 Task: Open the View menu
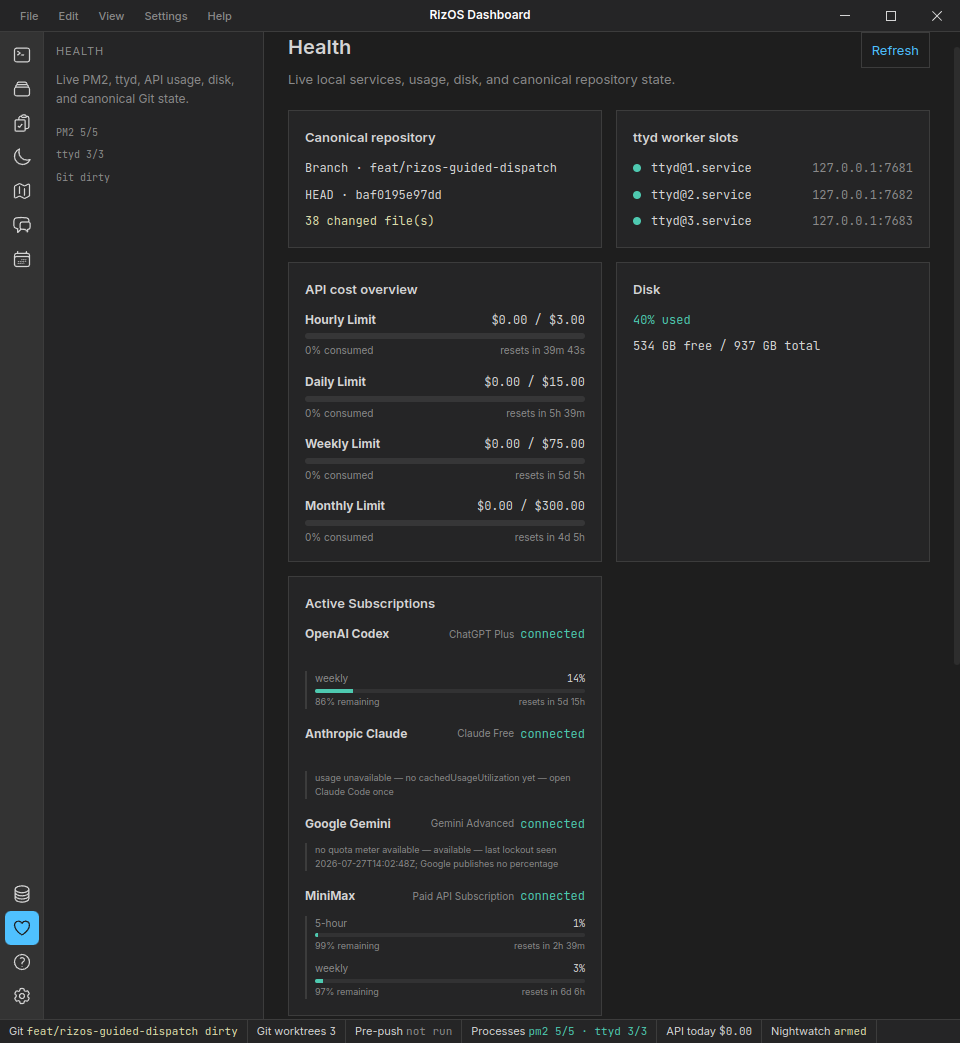click(x=111, y=16)
